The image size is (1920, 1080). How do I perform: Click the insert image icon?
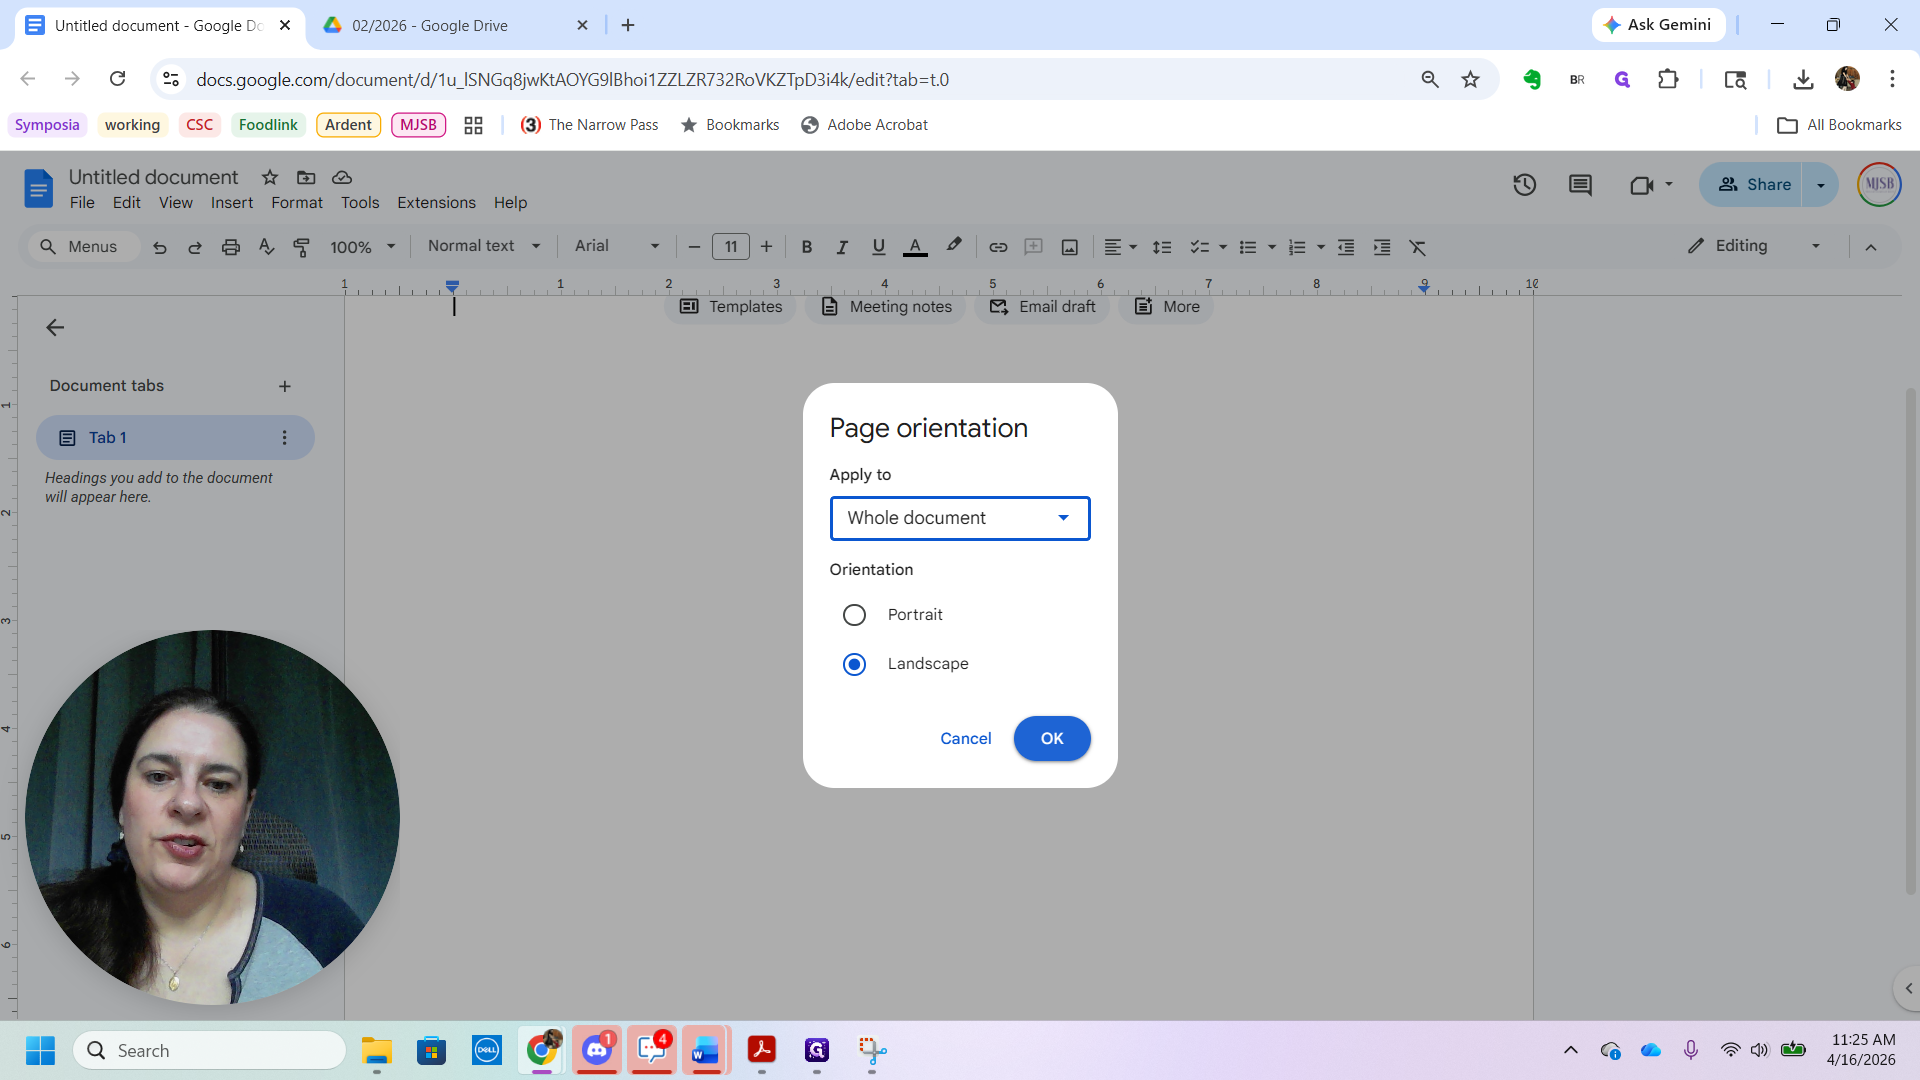pos(1069,247)
